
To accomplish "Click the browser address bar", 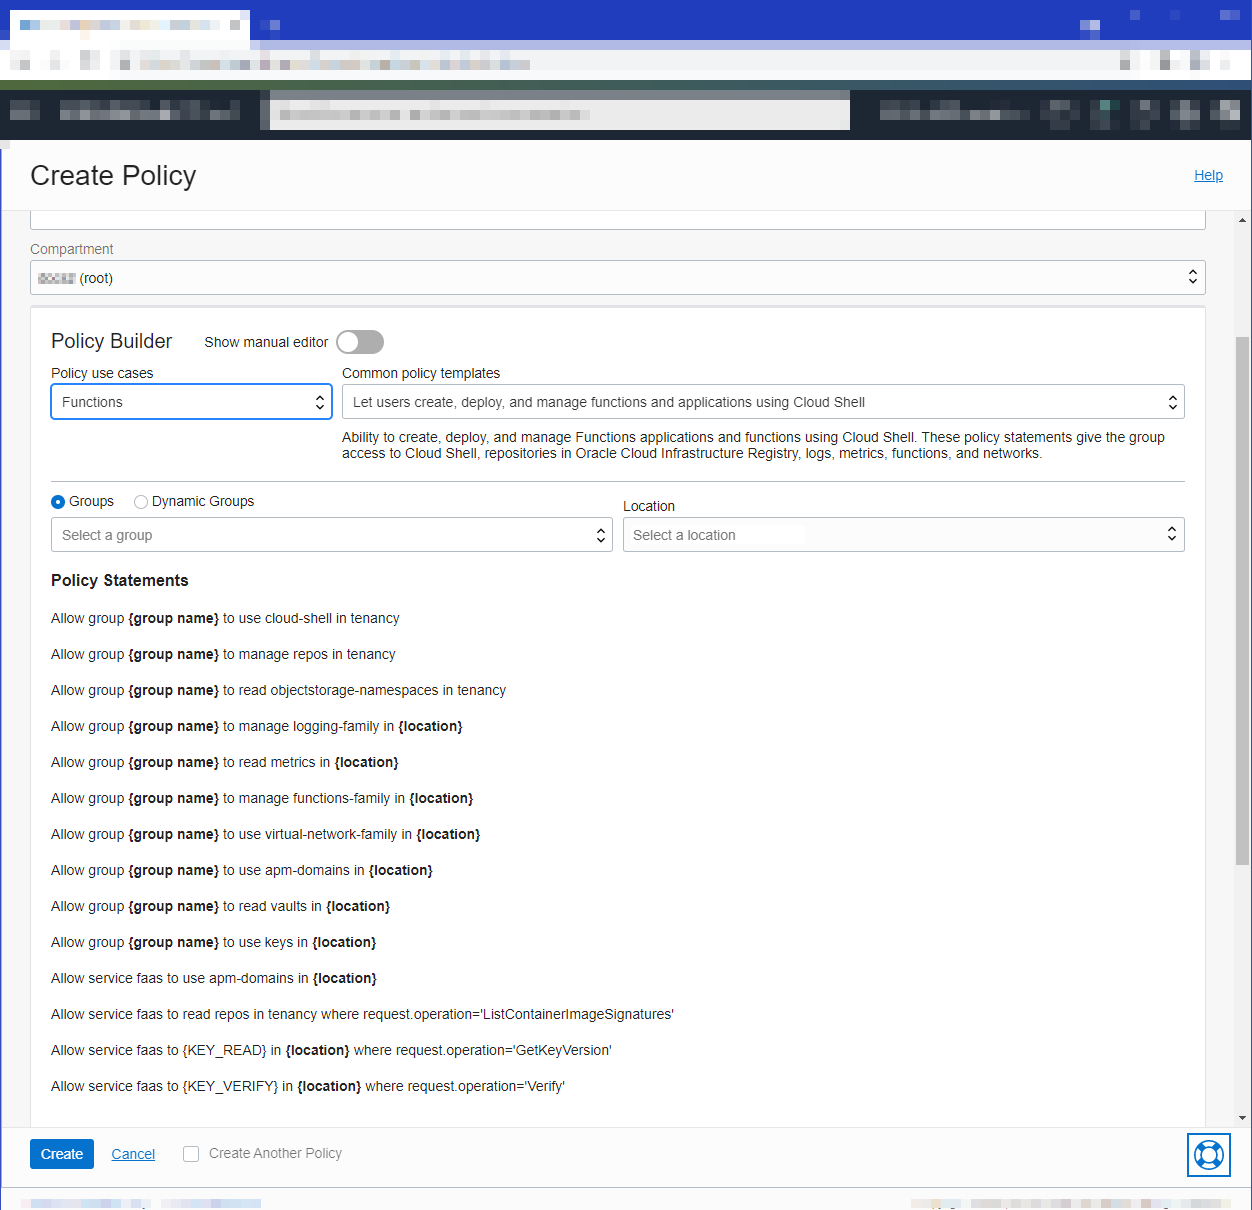I will [x=559, y=110].
